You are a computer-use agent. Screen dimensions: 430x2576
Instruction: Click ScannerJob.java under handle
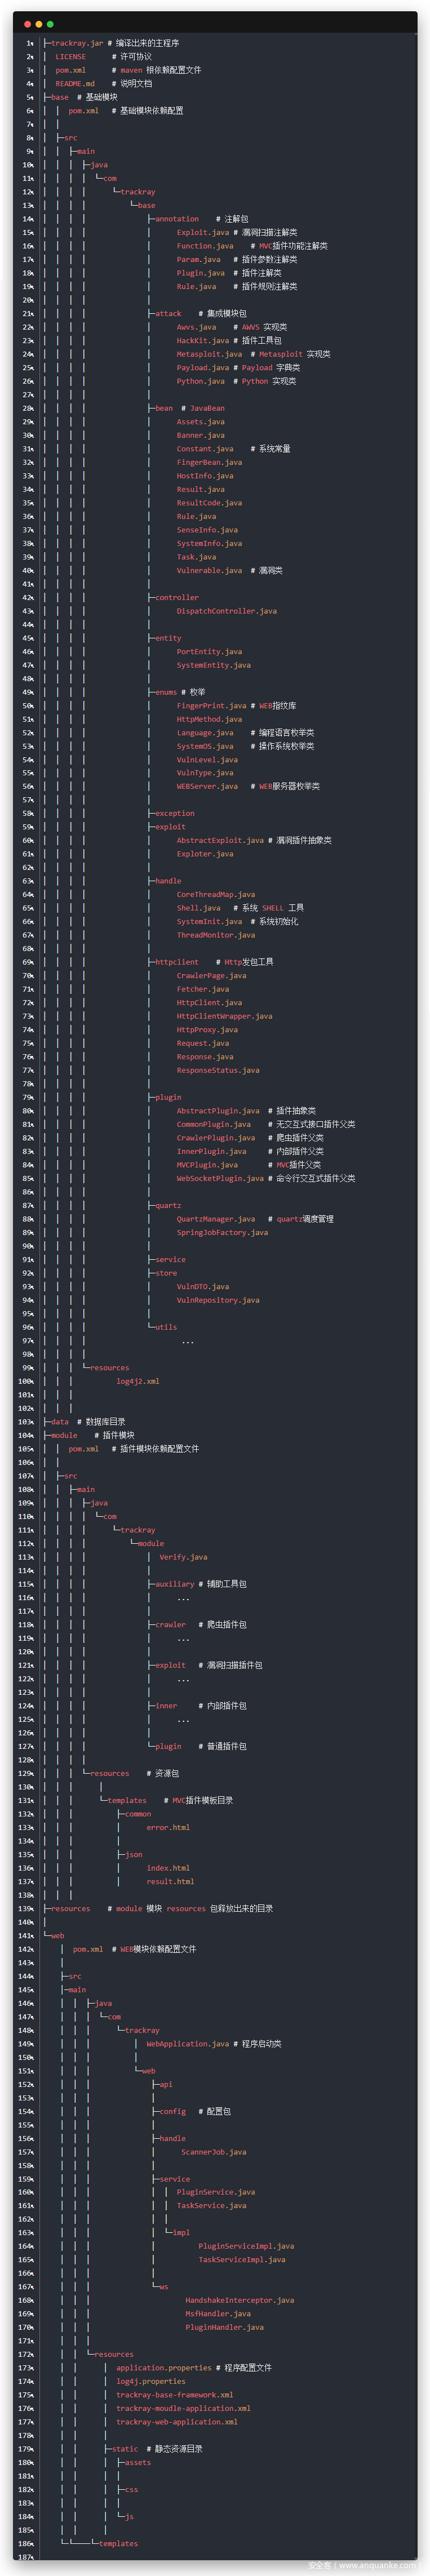click(213, 2152)
